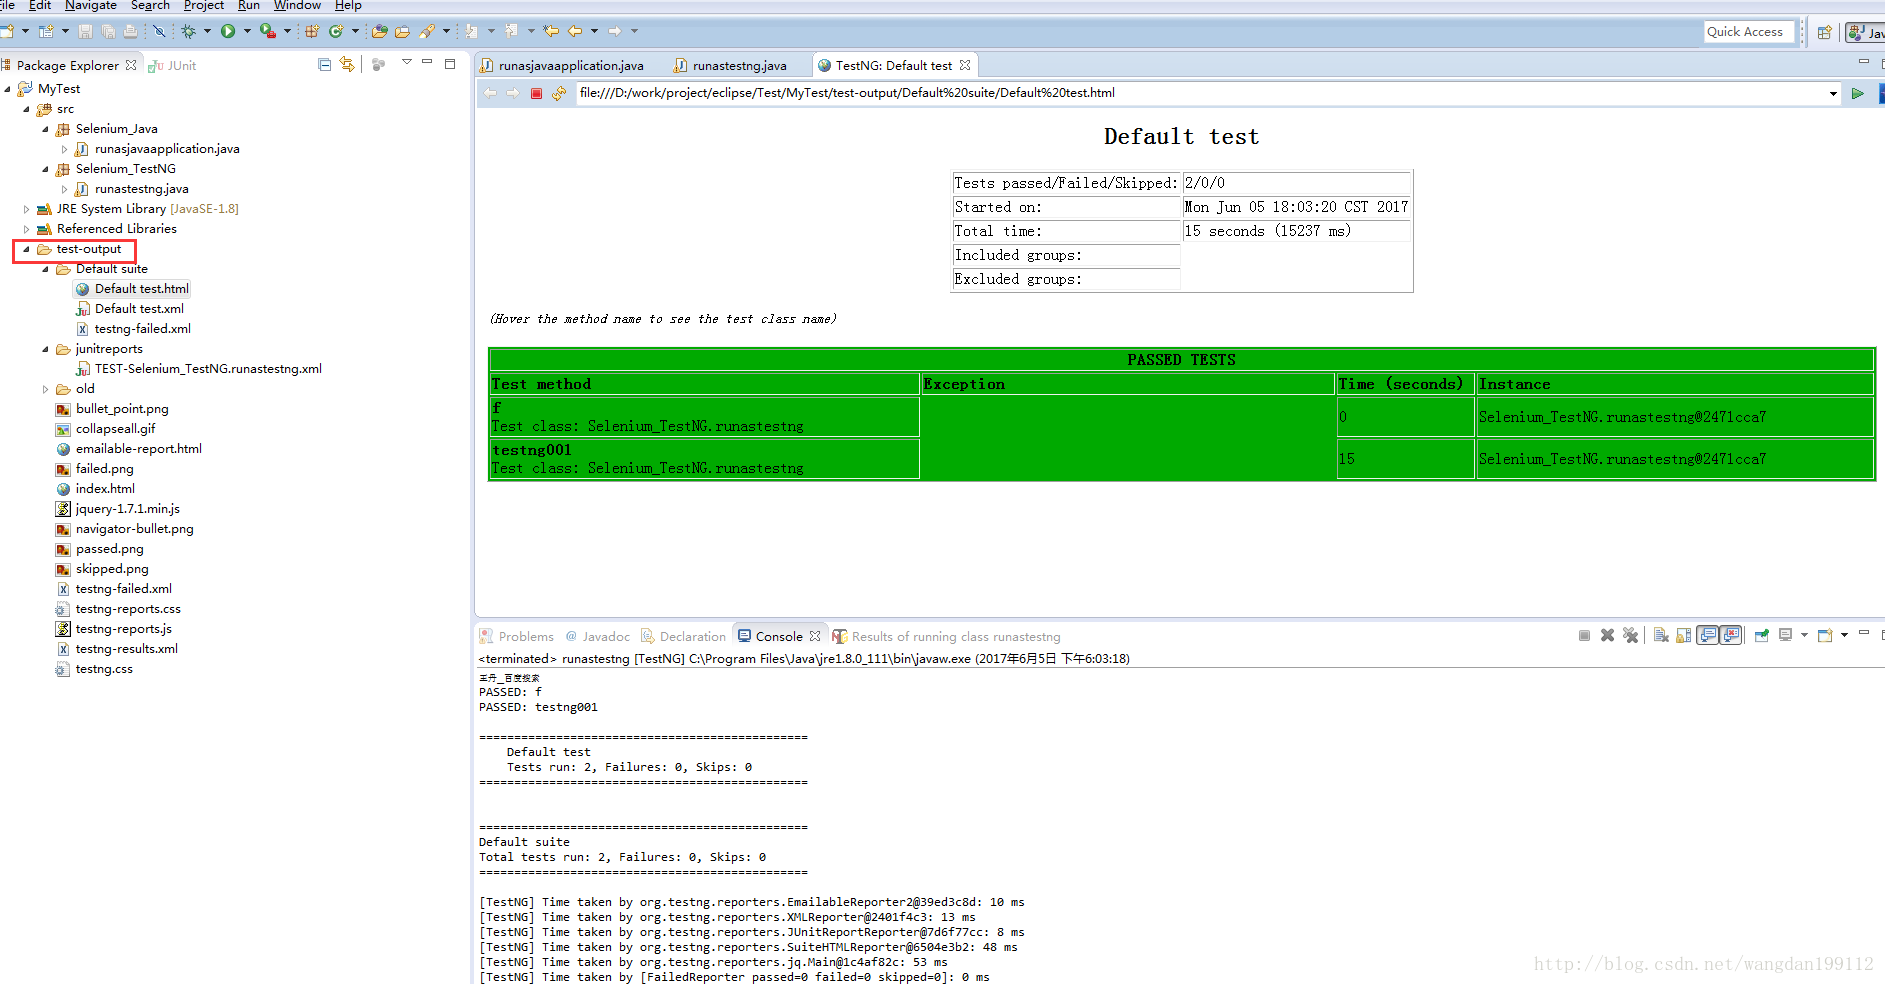
Task: Switch to the Problems tab
Action: 517,636
